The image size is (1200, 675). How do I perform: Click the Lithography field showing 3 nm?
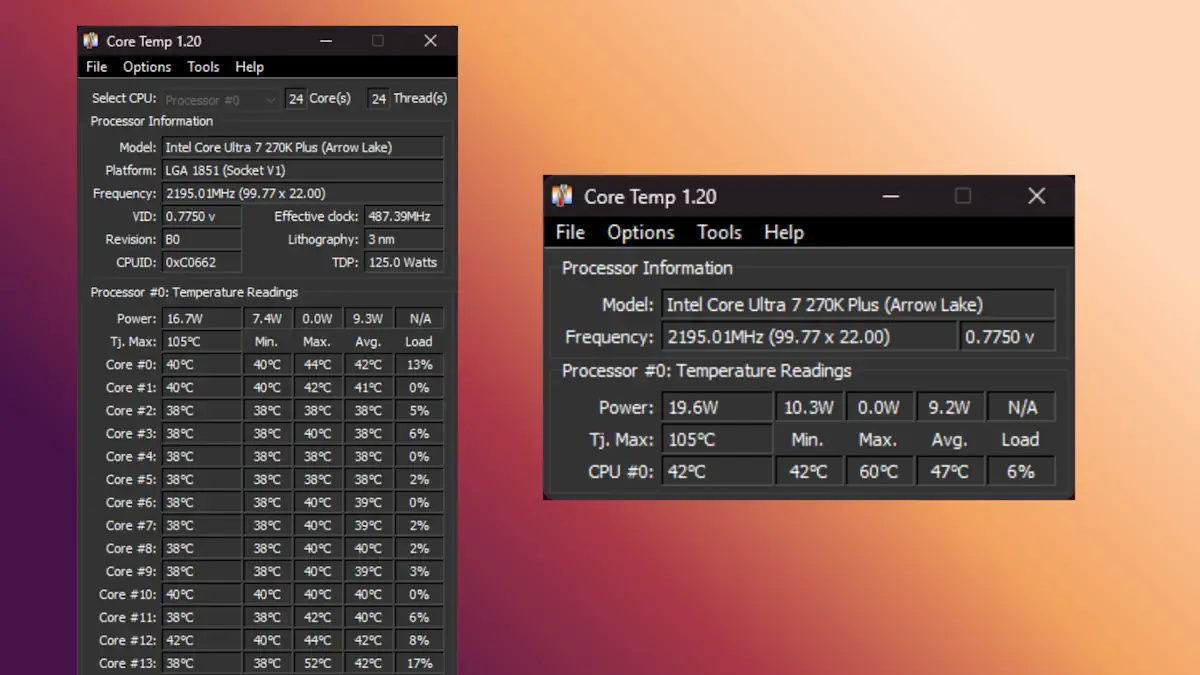click(404, 239)
